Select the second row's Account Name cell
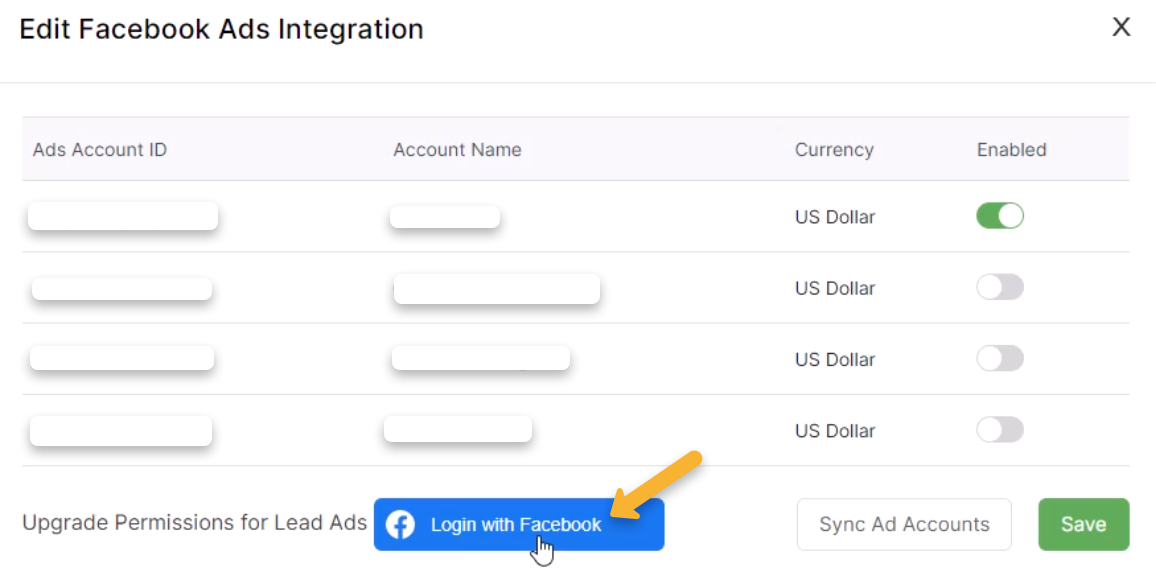Viewport: 1156px width, 572px height. pyautogui.click(x=496, y=289)
